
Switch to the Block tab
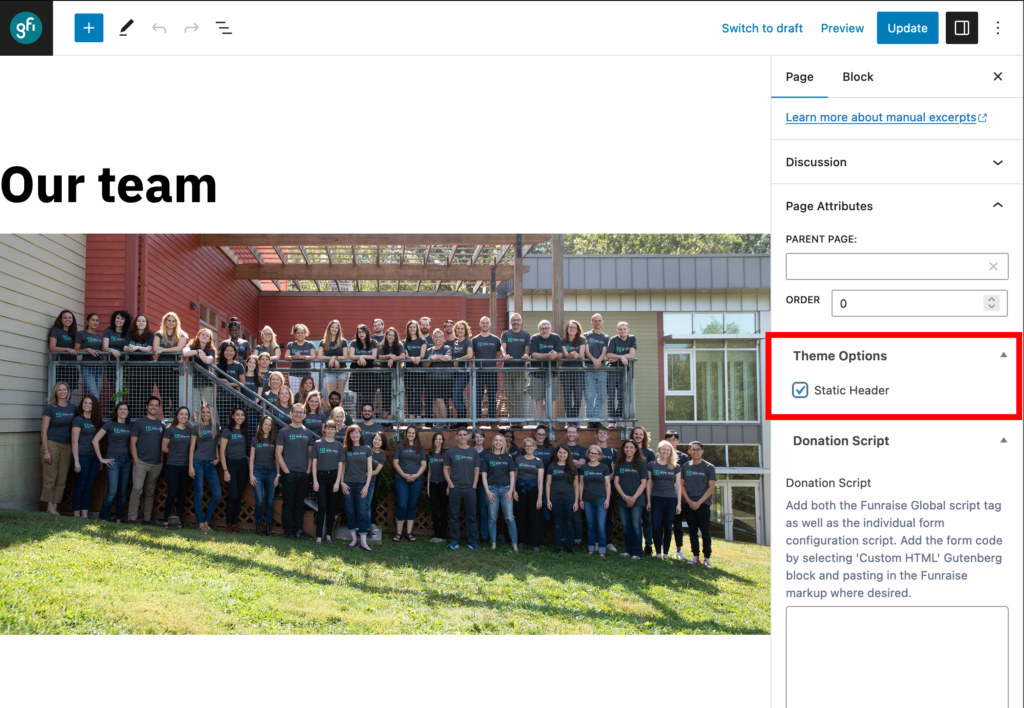pyautogui.click(x=857, y=77)
